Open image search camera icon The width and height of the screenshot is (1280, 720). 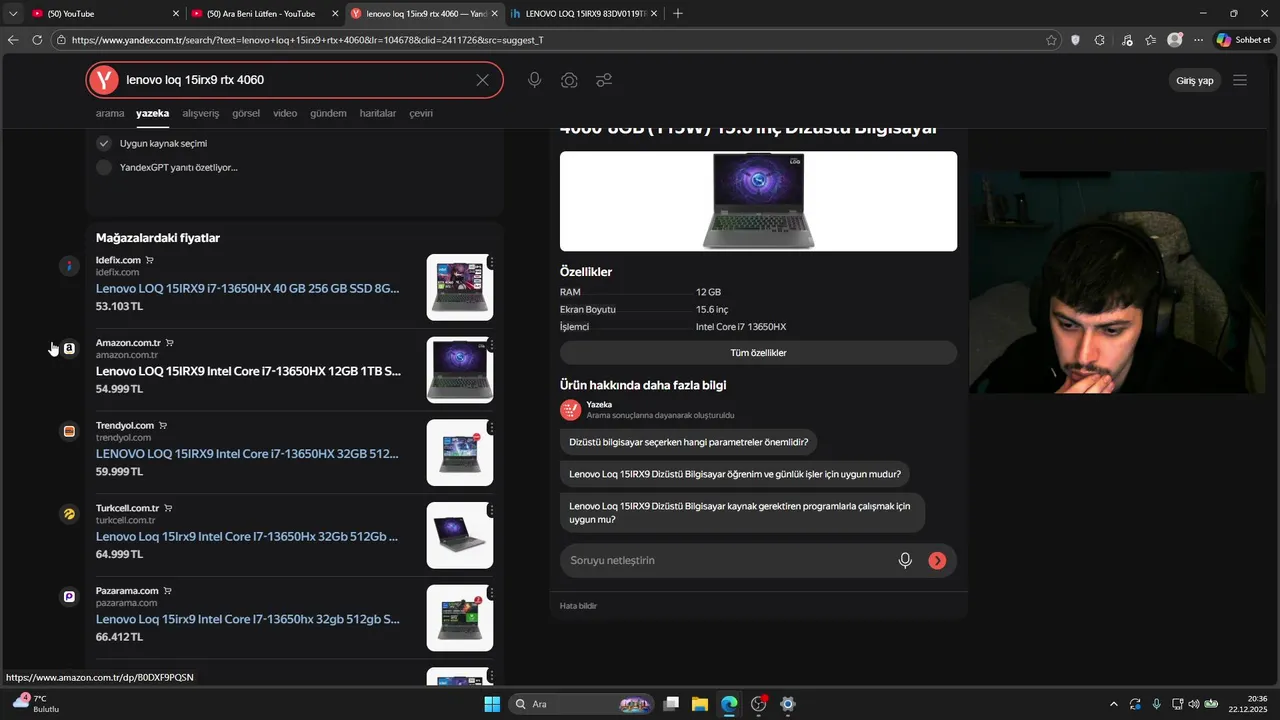[x=569, y=80]
